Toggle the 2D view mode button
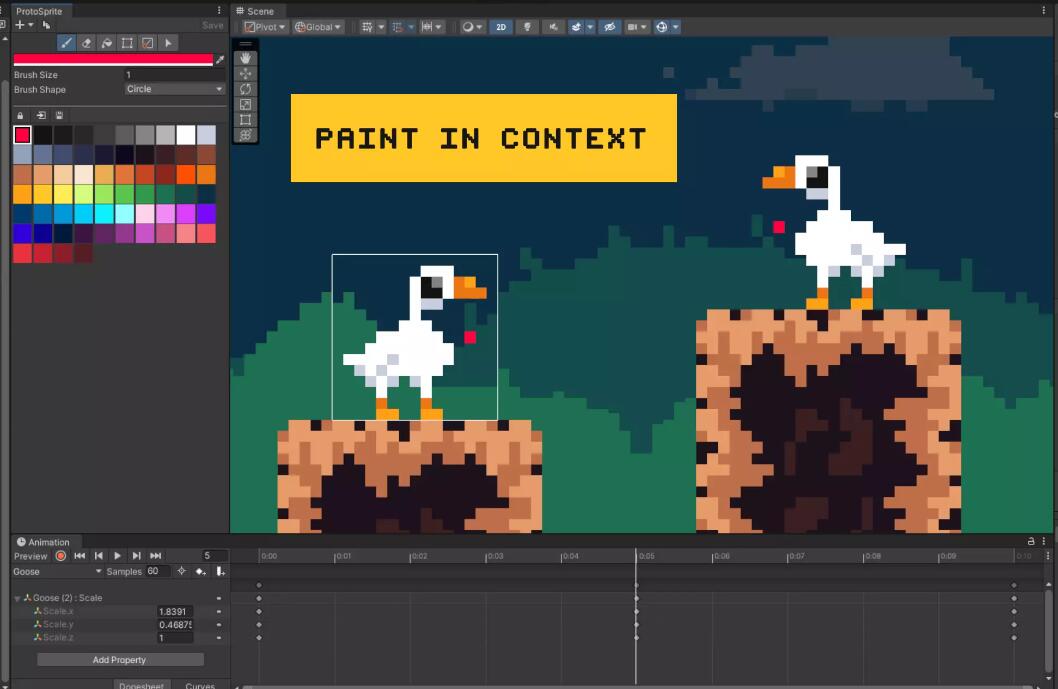Image resolution: width=1058 pixels, height=689 pixels. [x=501, y=27]
